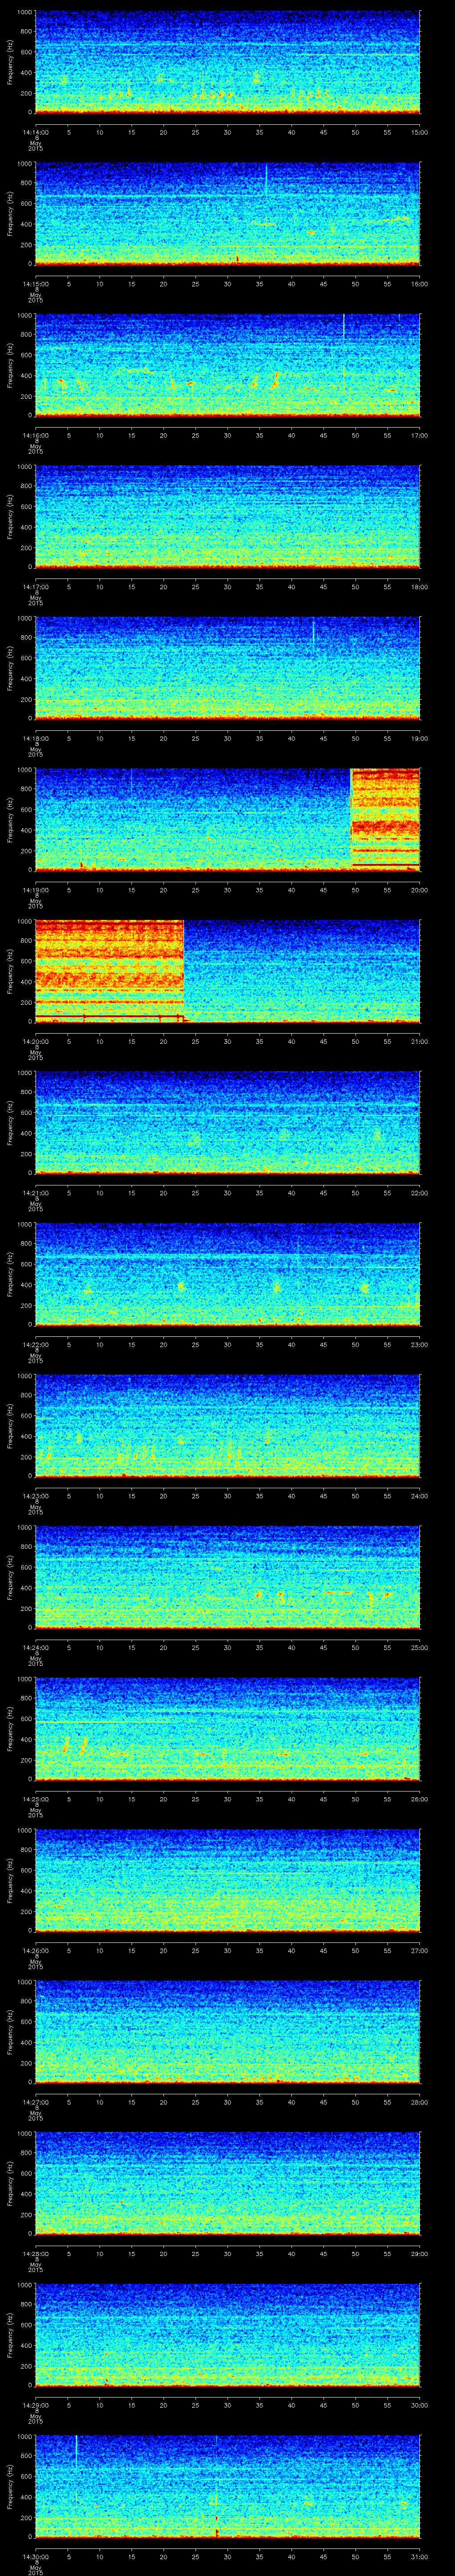This screenshot has width=455, height=2576.
Task: Click the 14:20:00 start time label
Action: 35,1041
